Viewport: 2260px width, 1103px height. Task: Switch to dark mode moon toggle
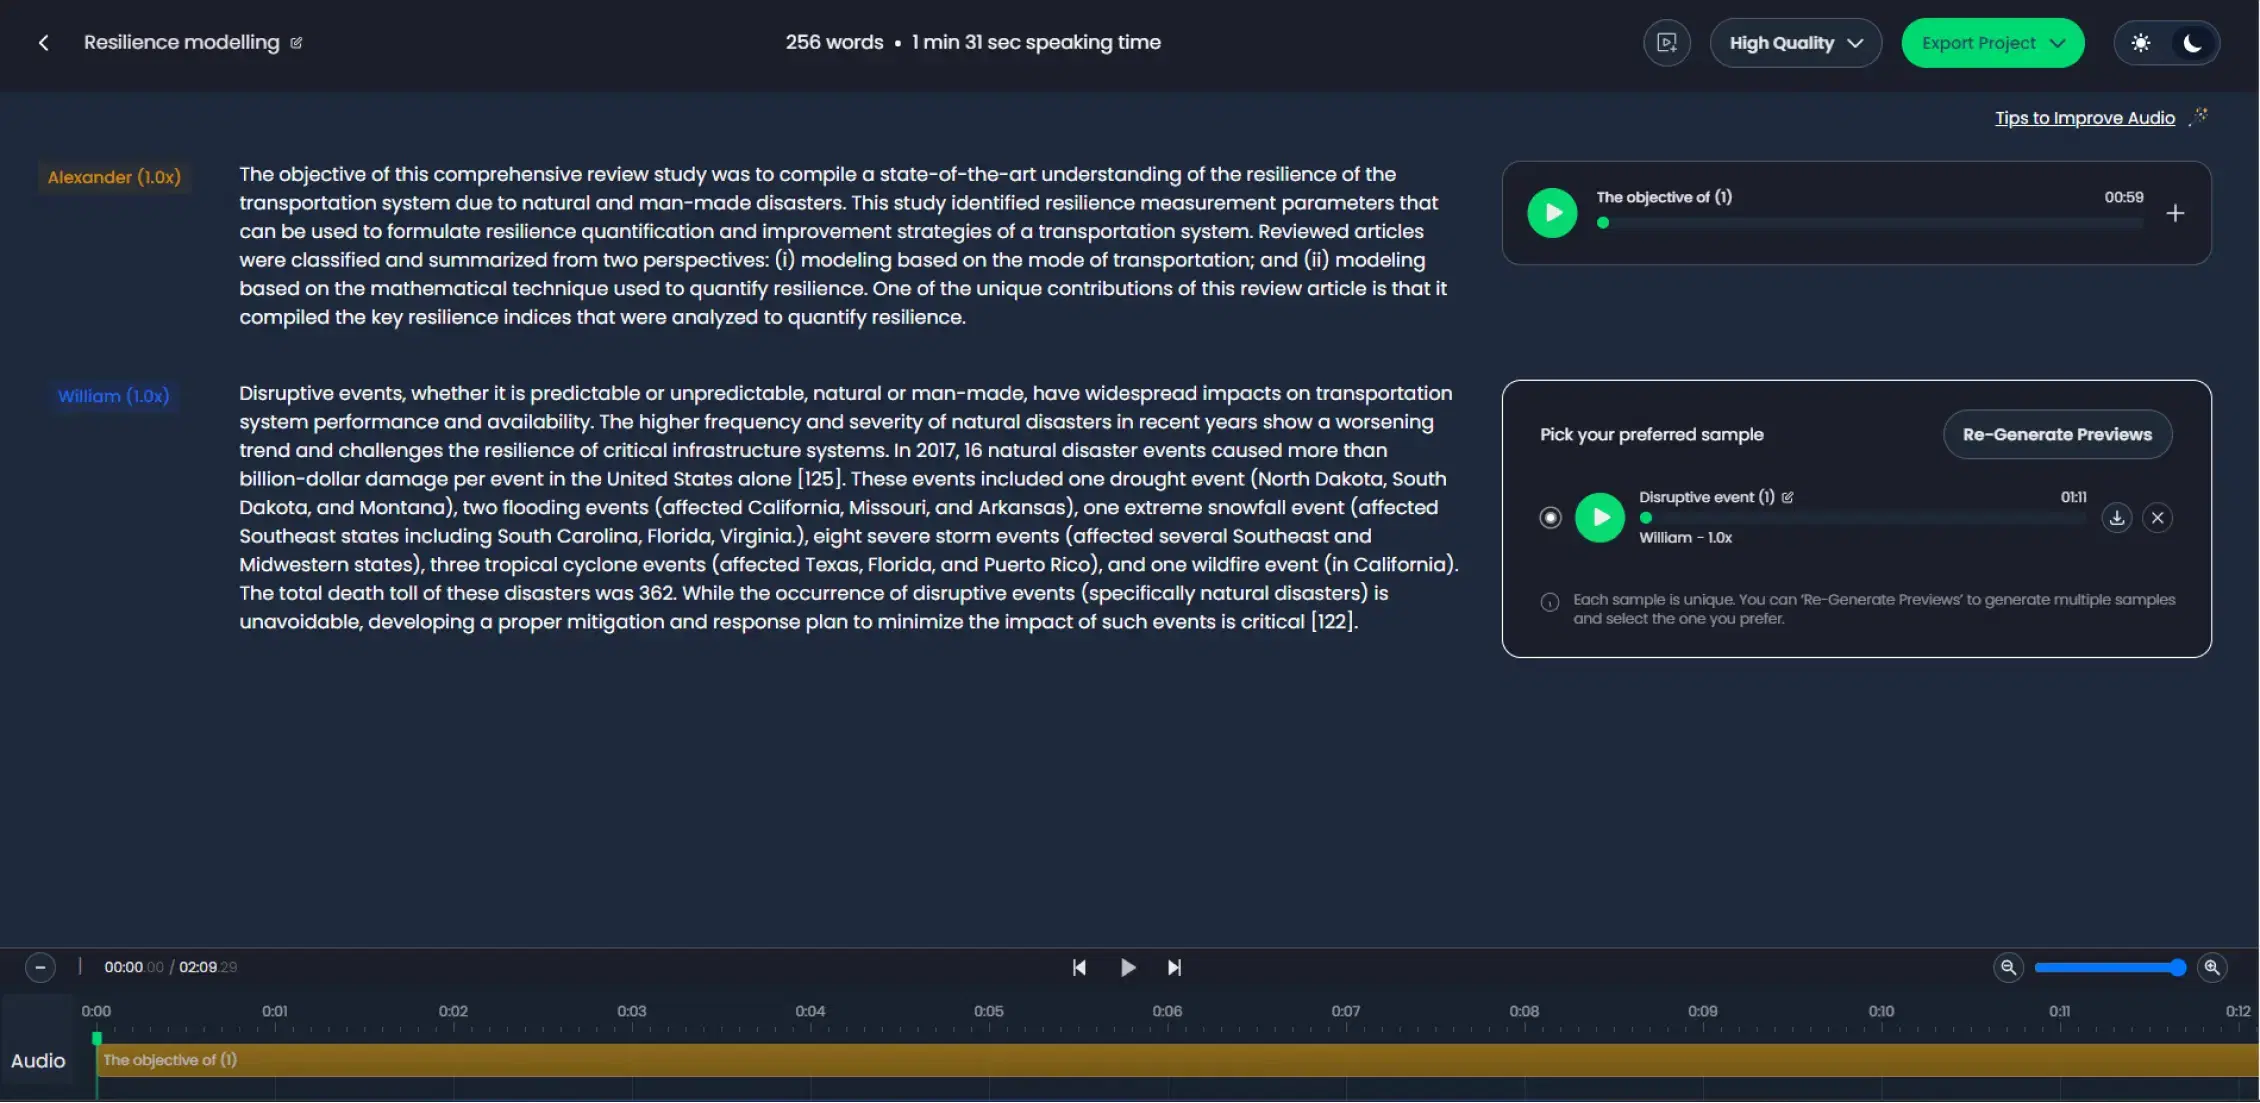point(2192,43)
